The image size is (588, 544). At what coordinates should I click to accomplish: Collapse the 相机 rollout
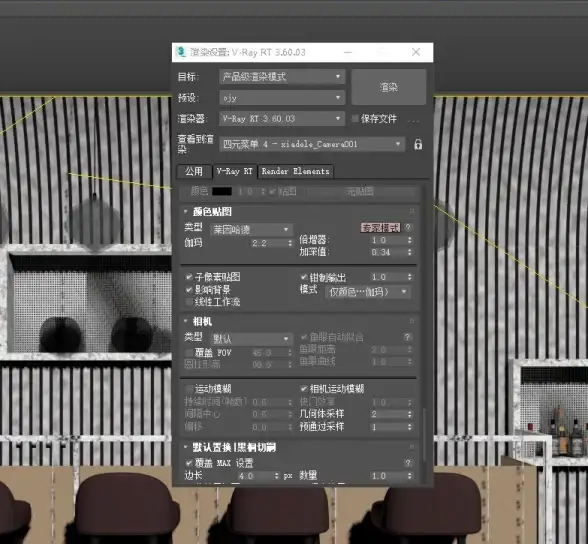point(186,321)
